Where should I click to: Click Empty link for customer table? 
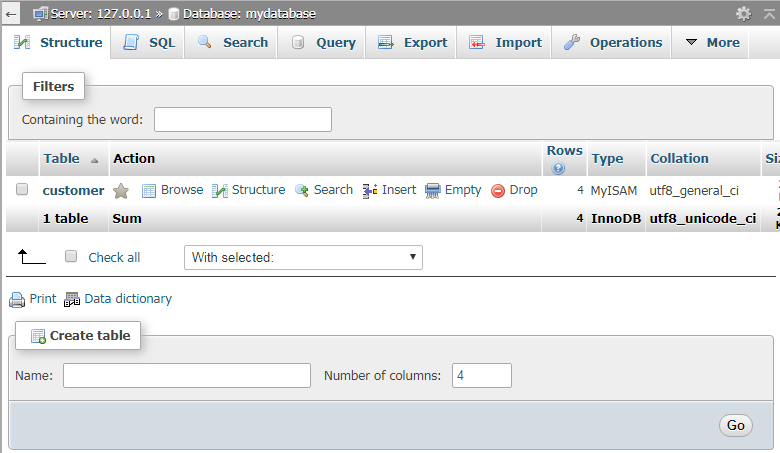pos(463,190)
